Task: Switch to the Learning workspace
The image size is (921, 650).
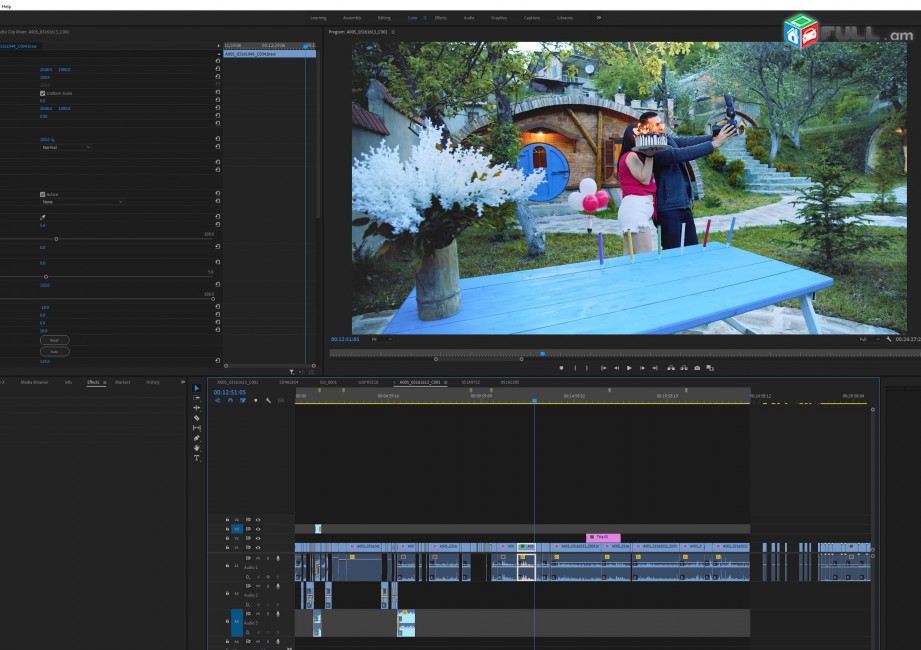Action: [x=318, y=18]
